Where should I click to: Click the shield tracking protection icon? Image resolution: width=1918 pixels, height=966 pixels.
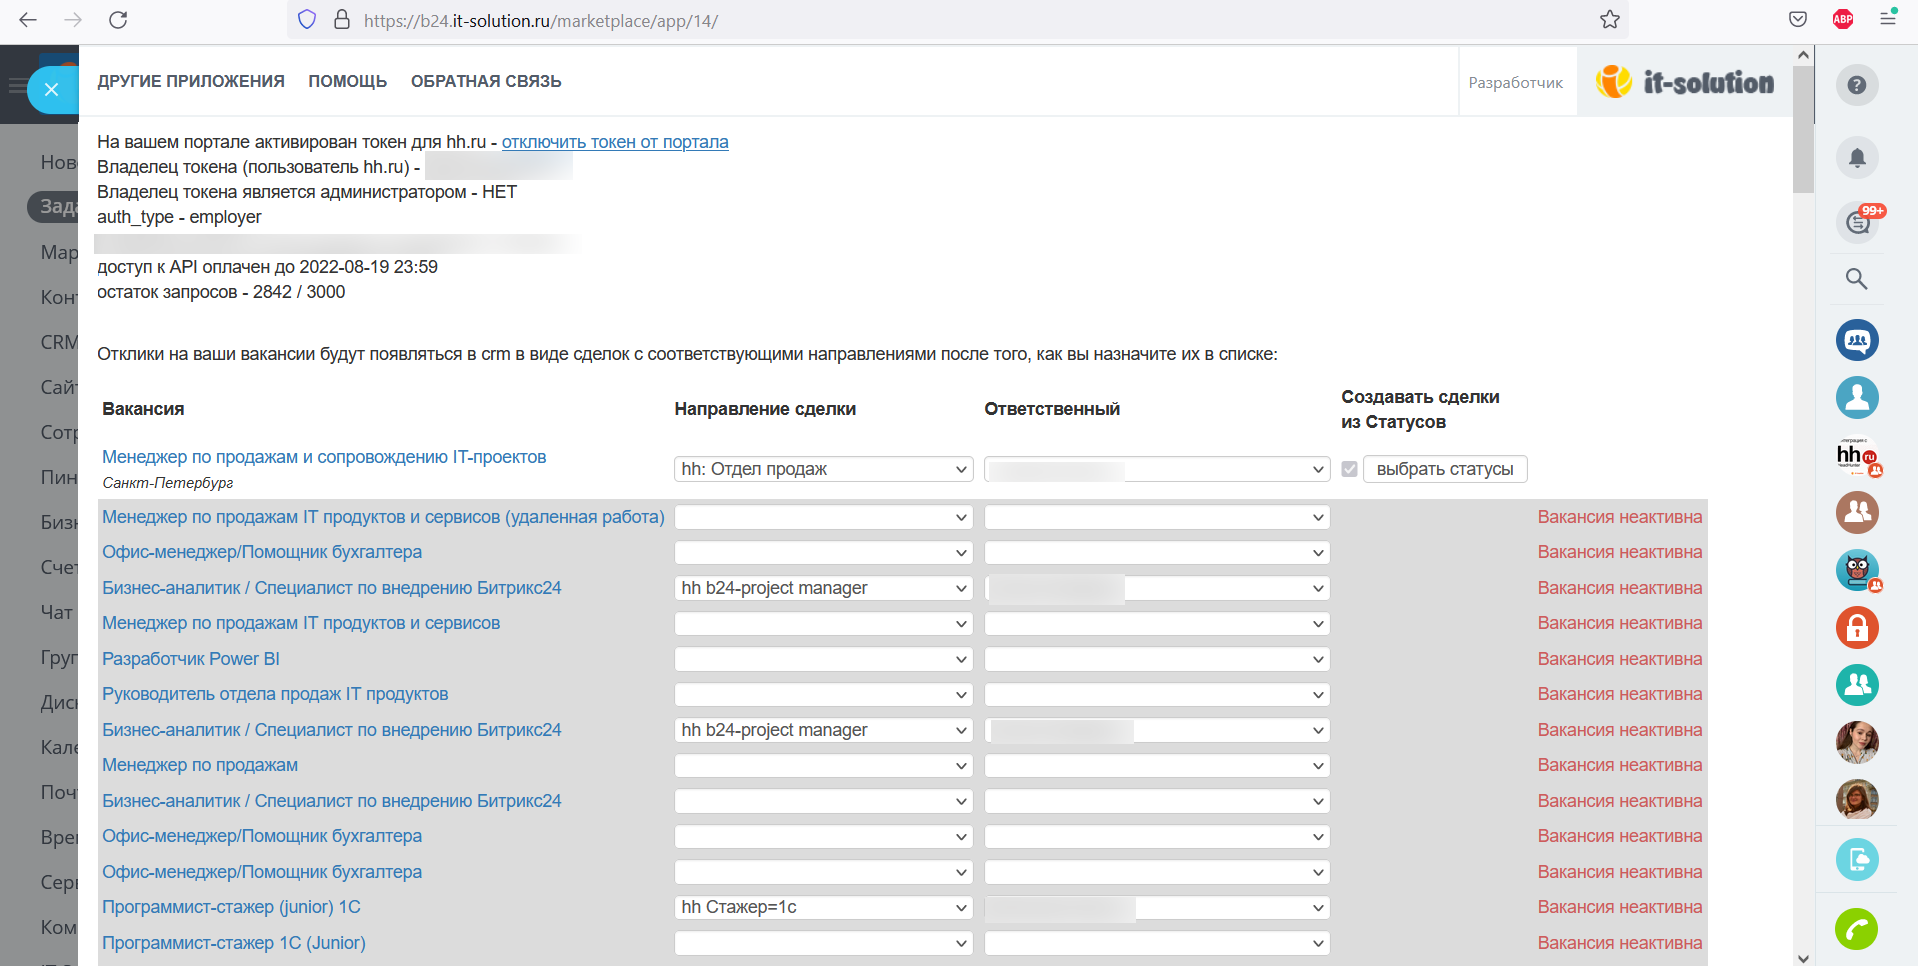point(307,20)
